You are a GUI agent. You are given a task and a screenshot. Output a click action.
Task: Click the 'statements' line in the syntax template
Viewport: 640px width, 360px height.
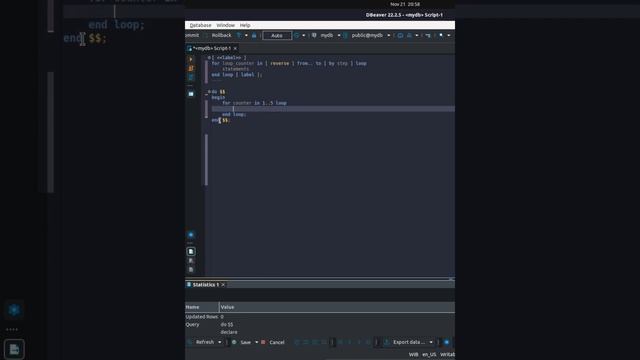(236, 69)
